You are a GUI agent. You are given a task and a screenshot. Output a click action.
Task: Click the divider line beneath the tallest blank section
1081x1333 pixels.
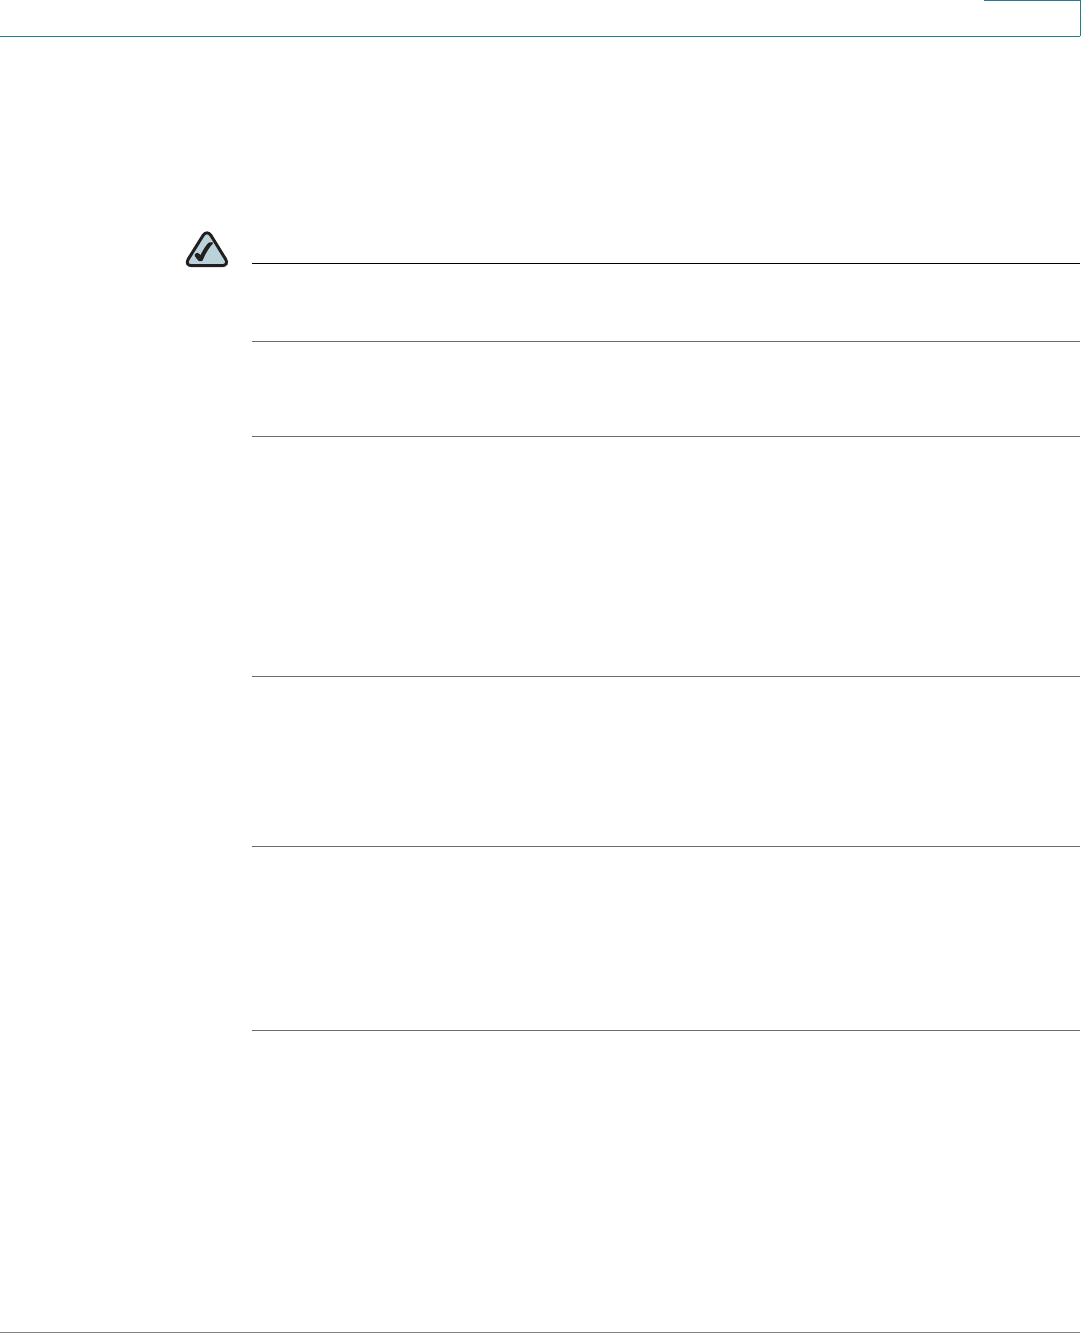pos(664,677)
